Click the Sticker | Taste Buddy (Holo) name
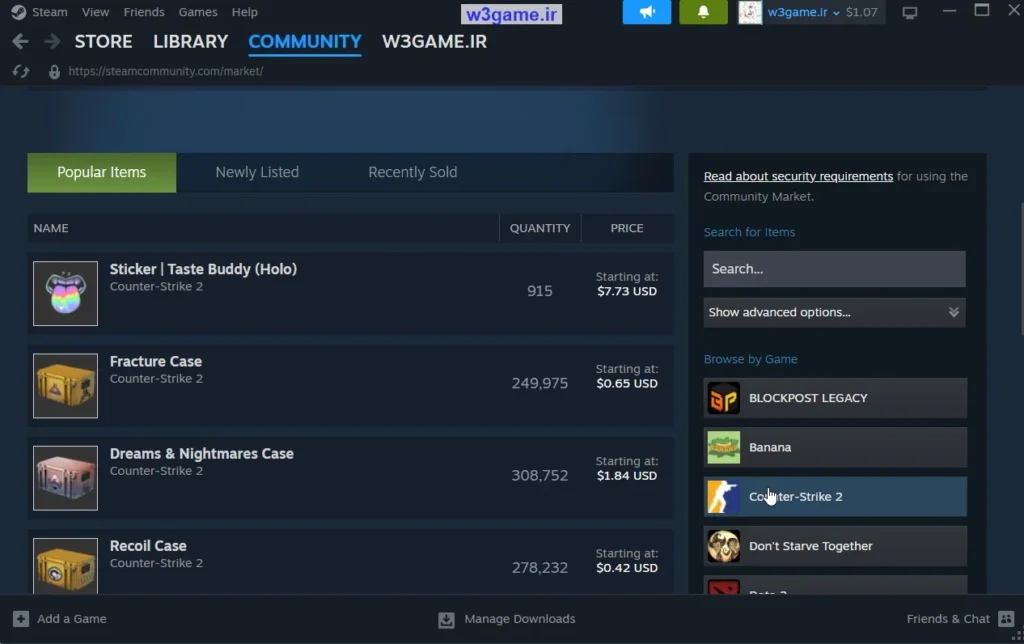The width and height of the screenshot is (1024, 644). [x=203, y=269]
